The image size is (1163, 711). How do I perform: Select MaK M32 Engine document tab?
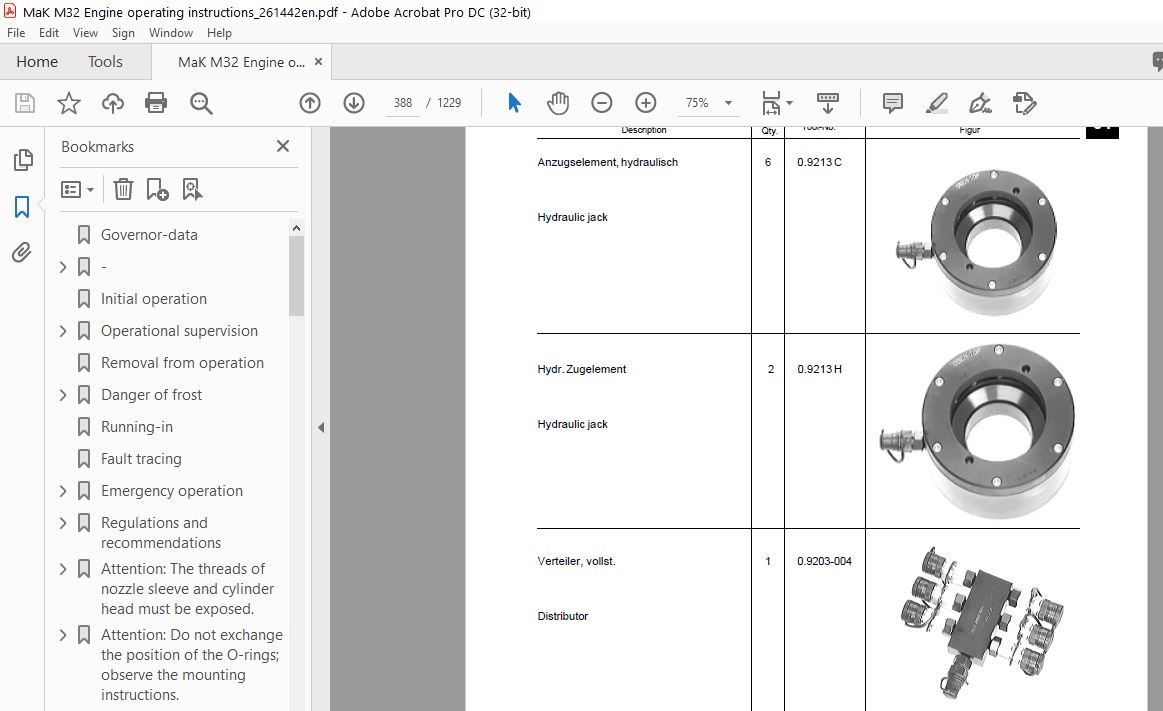241,62
